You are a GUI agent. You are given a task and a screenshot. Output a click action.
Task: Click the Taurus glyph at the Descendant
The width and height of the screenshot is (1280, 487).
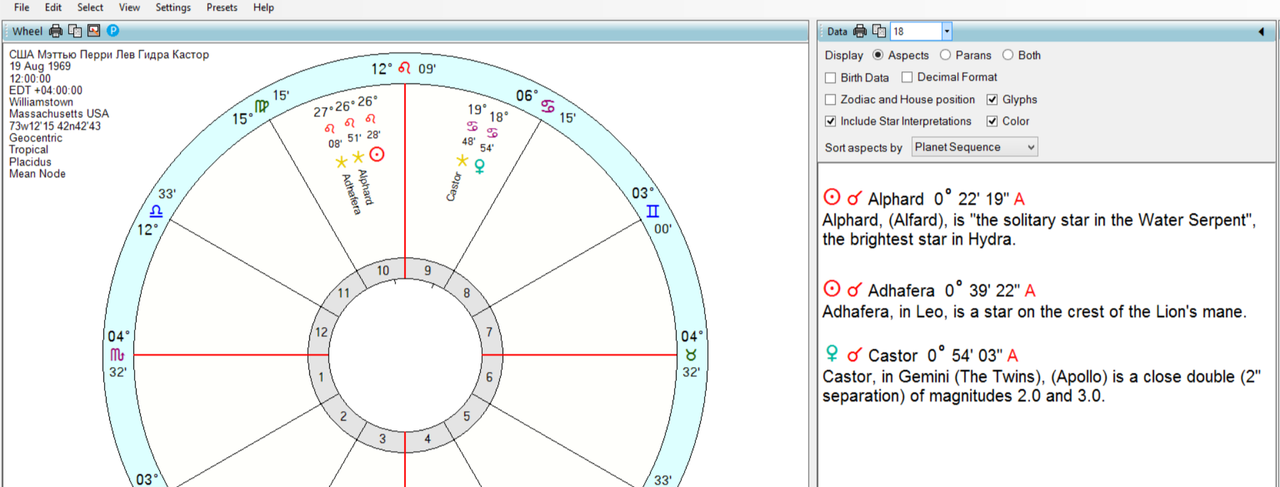click(x=690, y=355)
